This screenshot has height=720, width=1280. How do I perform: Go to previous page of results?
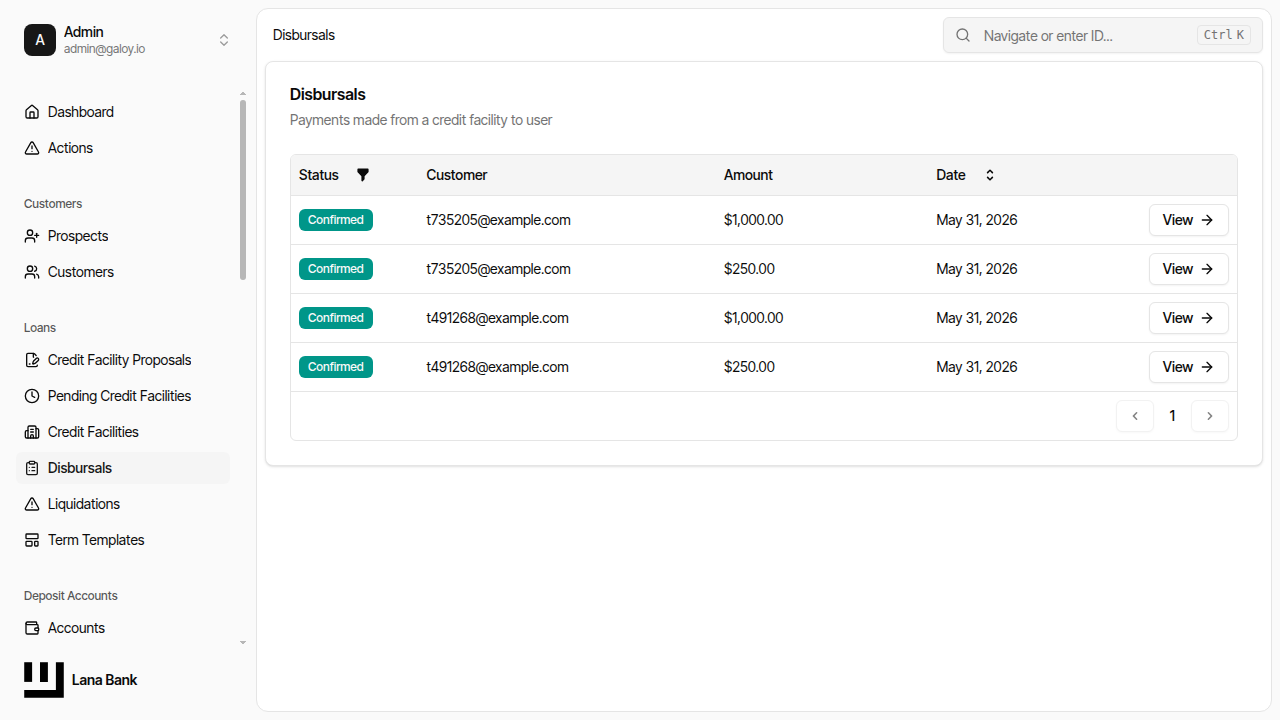point(1135,416)
